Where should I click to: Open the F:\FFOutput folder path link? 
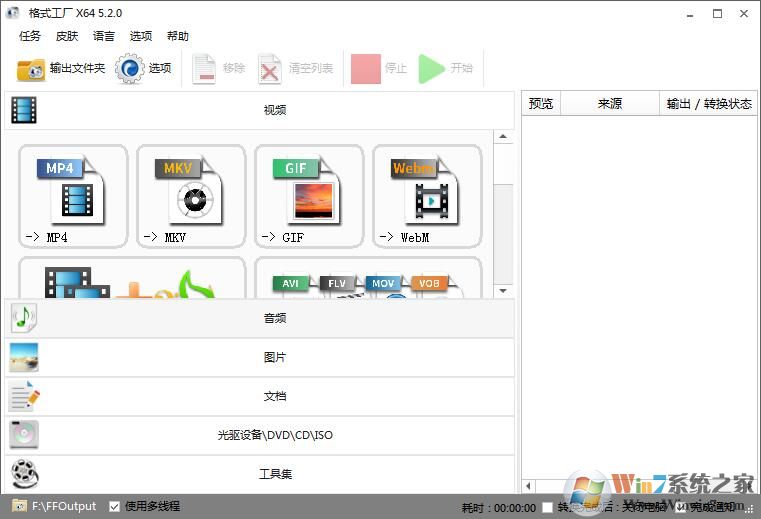point(64,506)
